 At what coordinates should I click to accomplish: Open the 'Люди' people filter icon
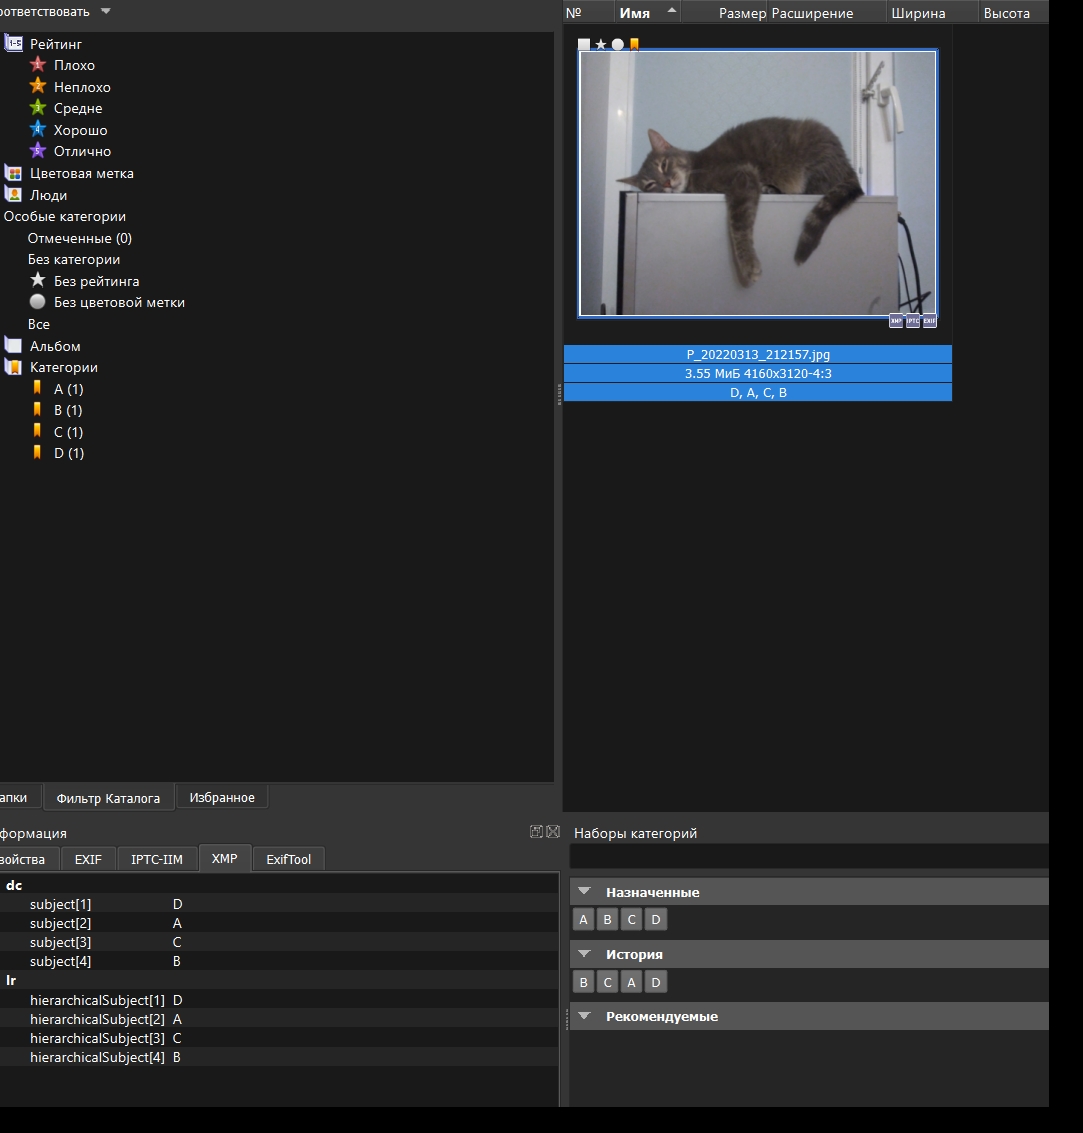pos(13,195)
